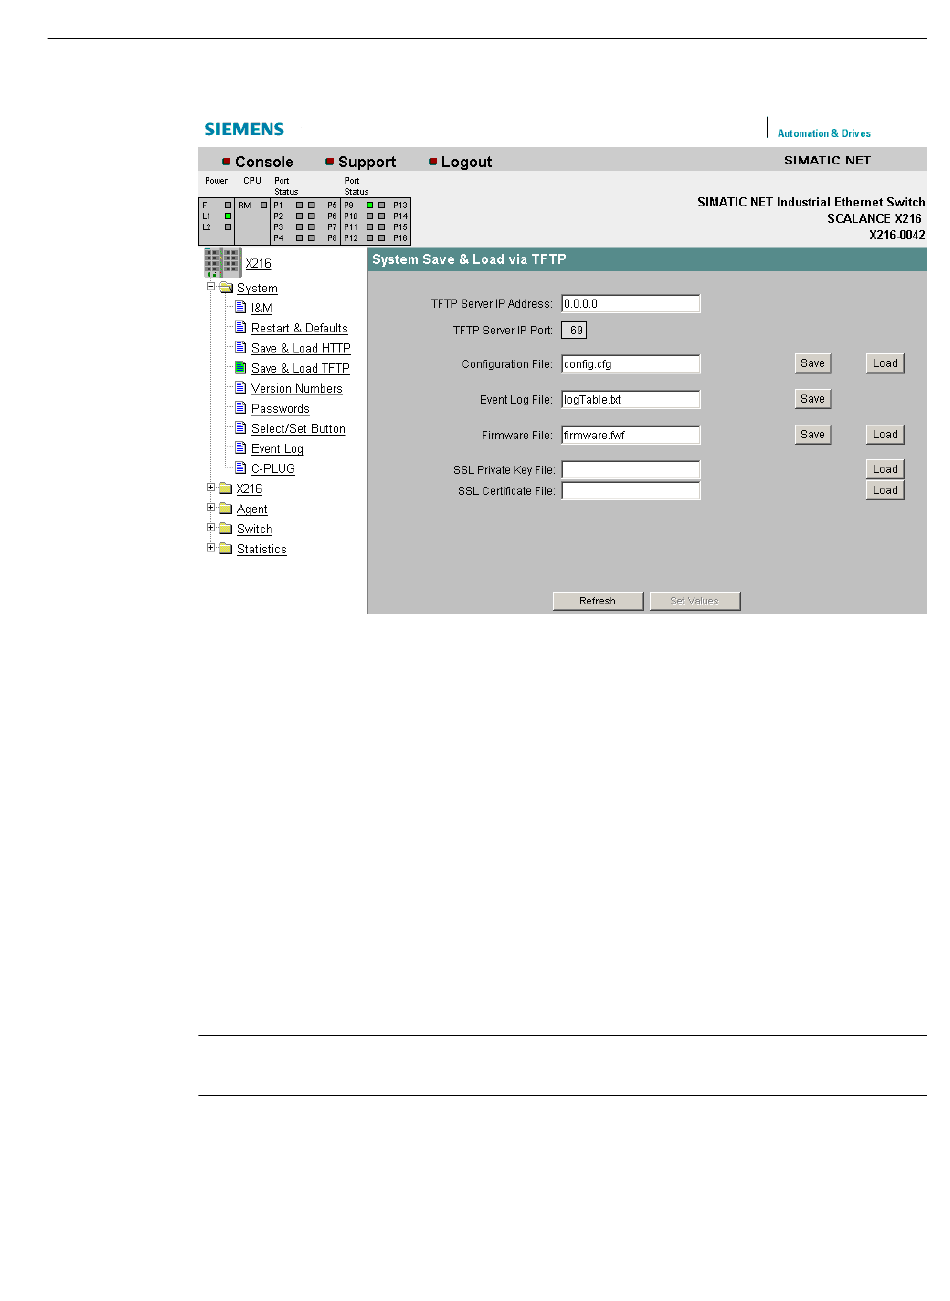Click the red bullet icon beside Support
This screenshot has width=950, height=1301.
pyautogui.click(x=329, y=161)
